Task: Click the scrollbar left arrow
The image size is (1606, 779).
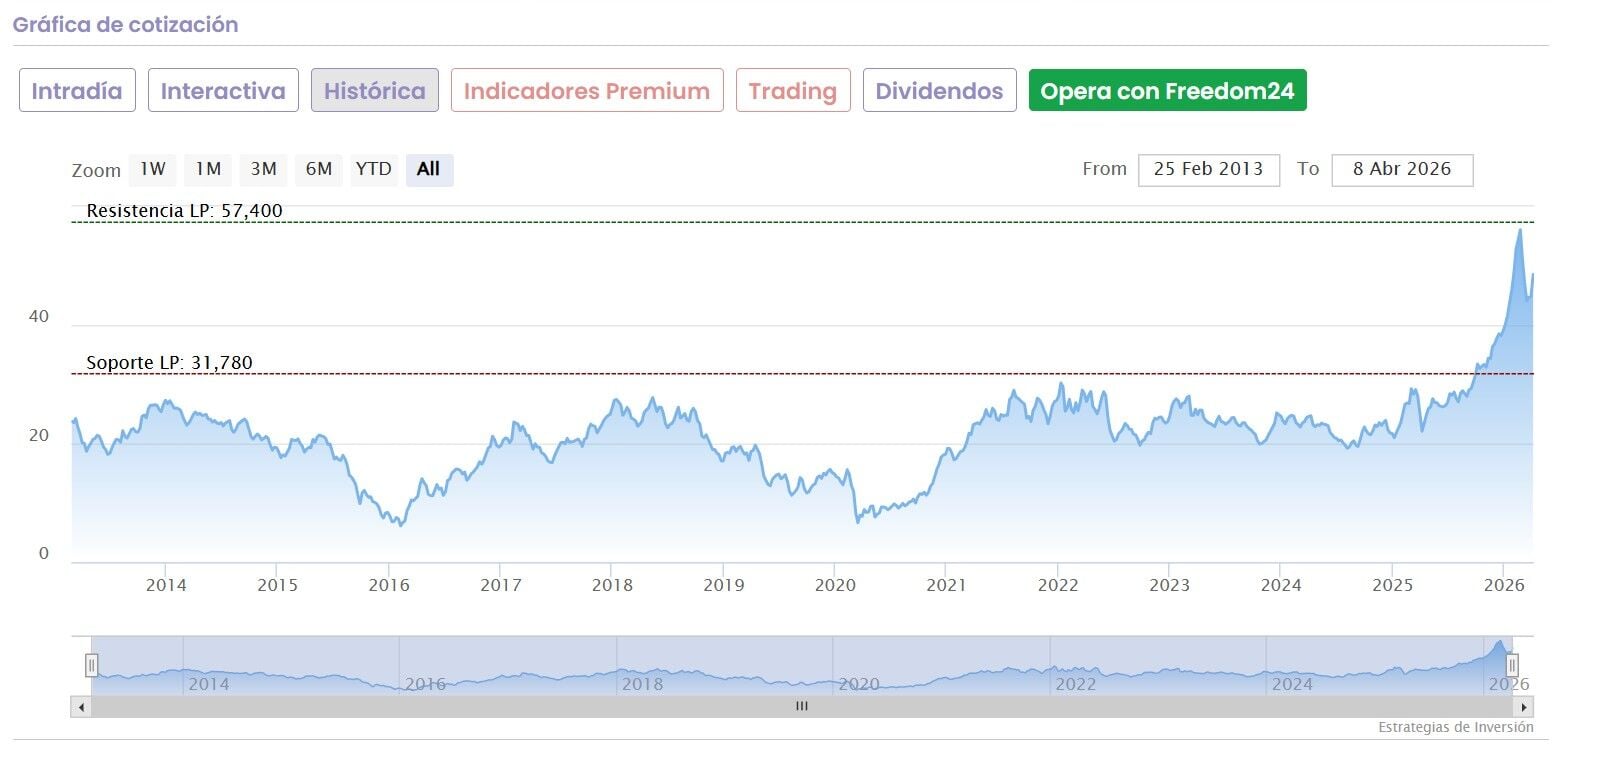Action: 81,707
